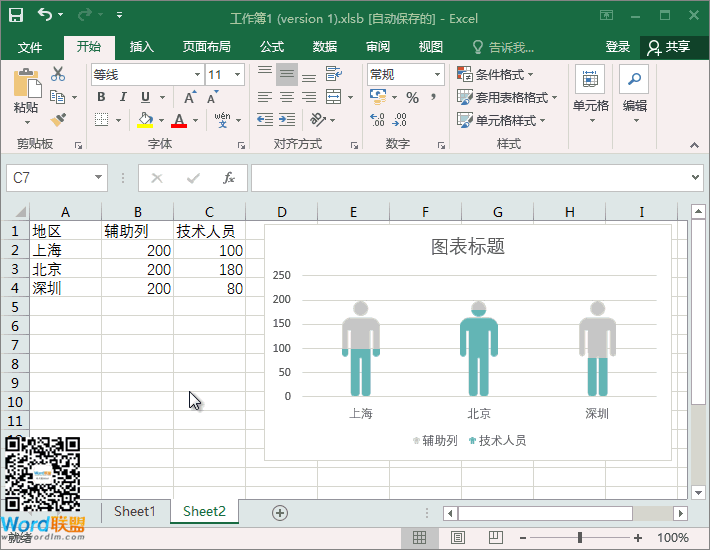Viewport: 710px width, 550px height.
Task: Open the 编辑 Editing group button
Action: [634, 95]
